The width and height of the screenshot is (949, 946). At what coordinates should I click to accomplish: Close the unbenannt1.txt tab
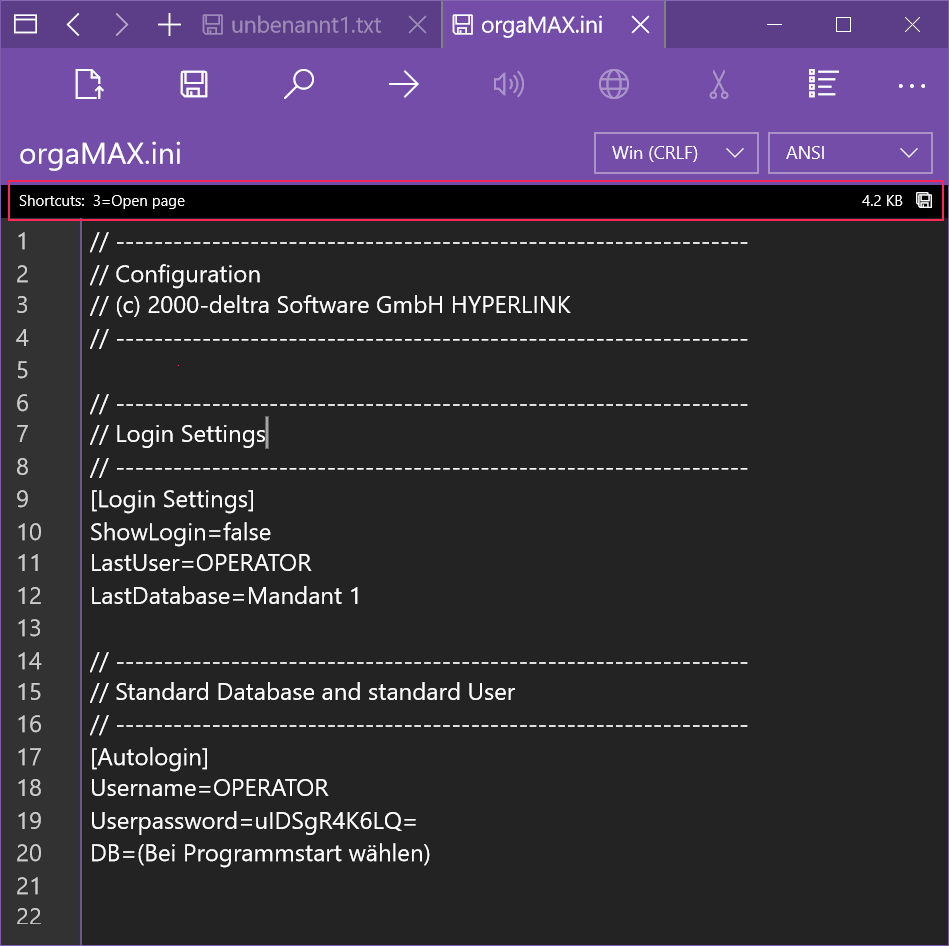tap(417, 25)
